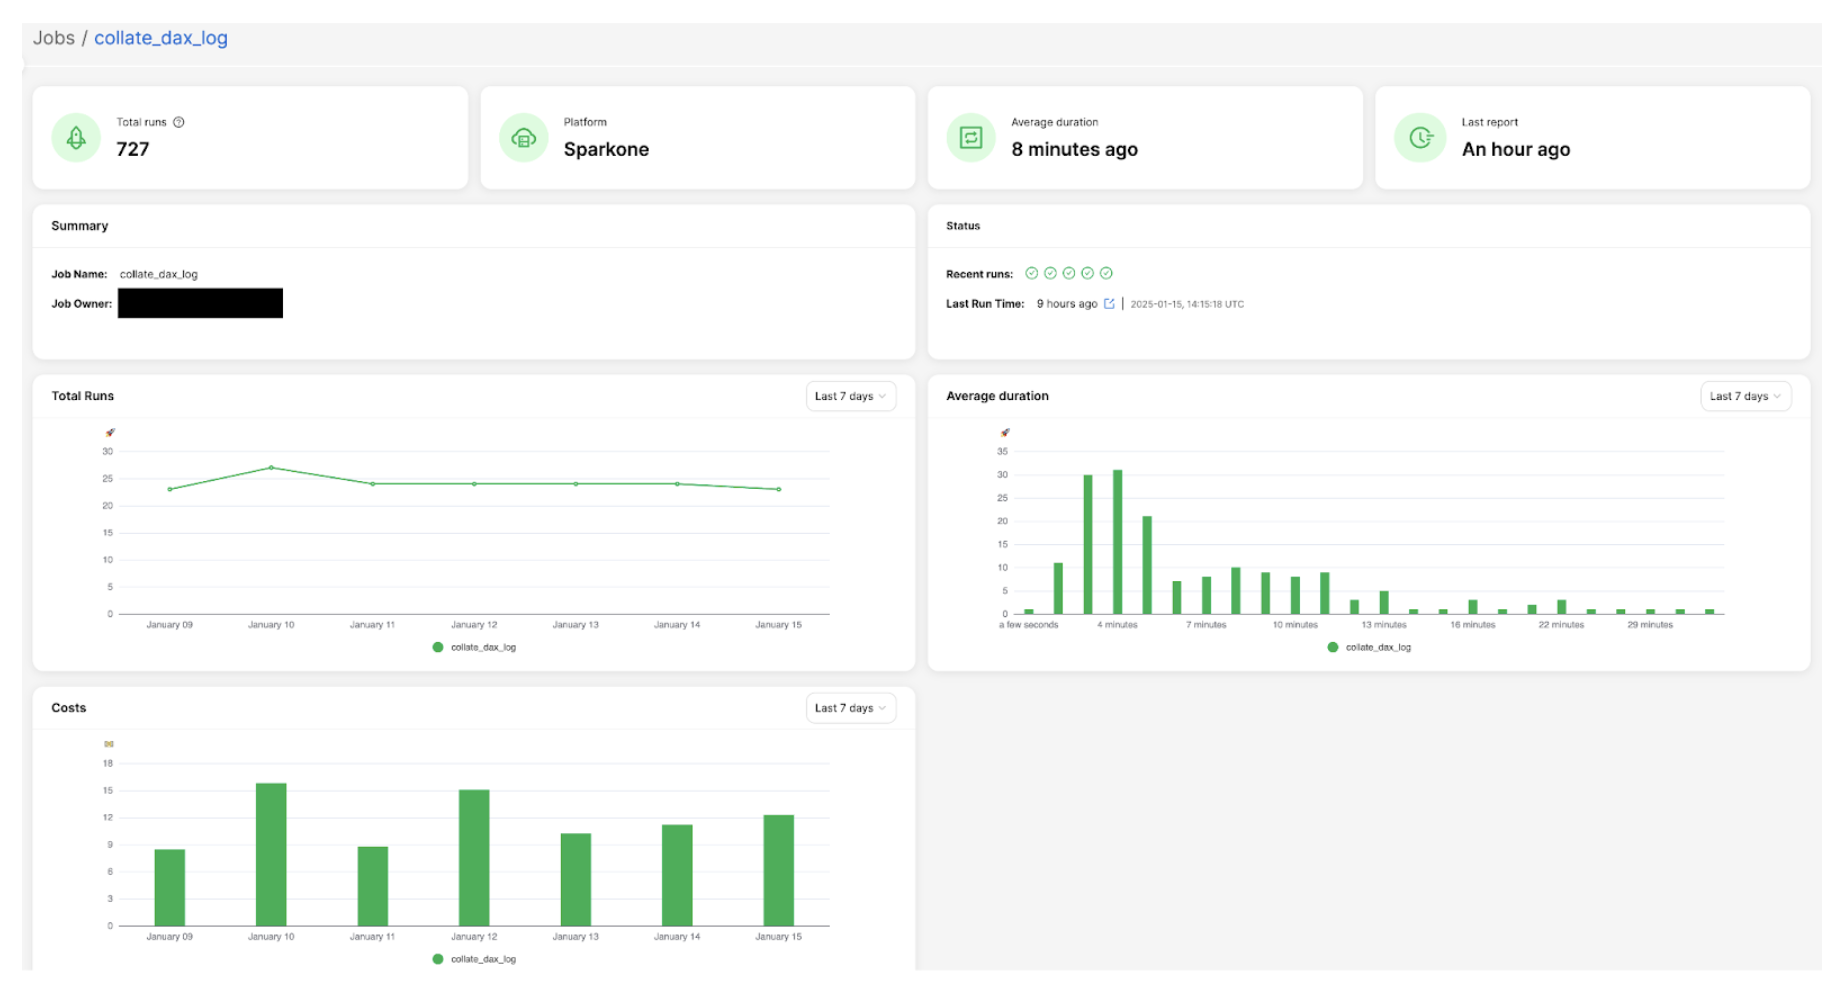Click the rocket icon above Total Runs chart
Screen dimensions: 1838x988
110,432
